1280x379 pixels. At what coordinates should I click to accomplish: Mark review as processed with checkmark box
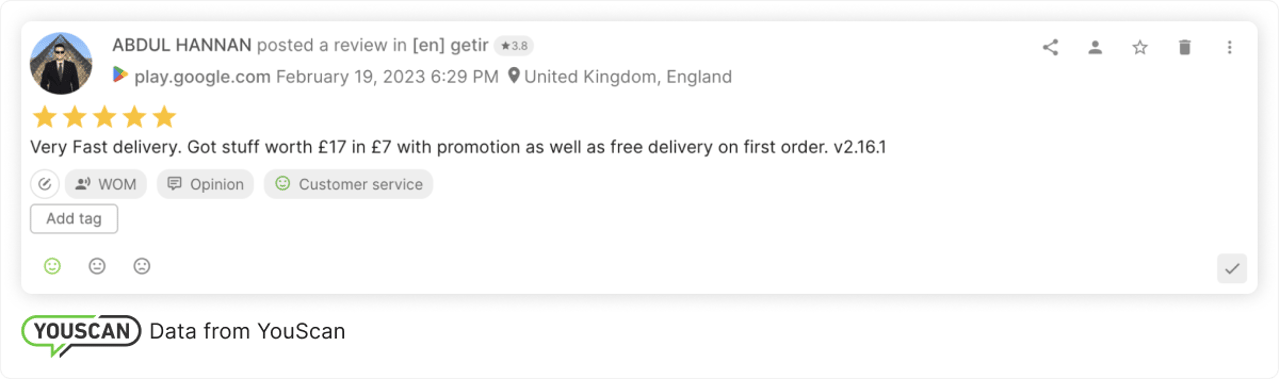(1232, 268)
